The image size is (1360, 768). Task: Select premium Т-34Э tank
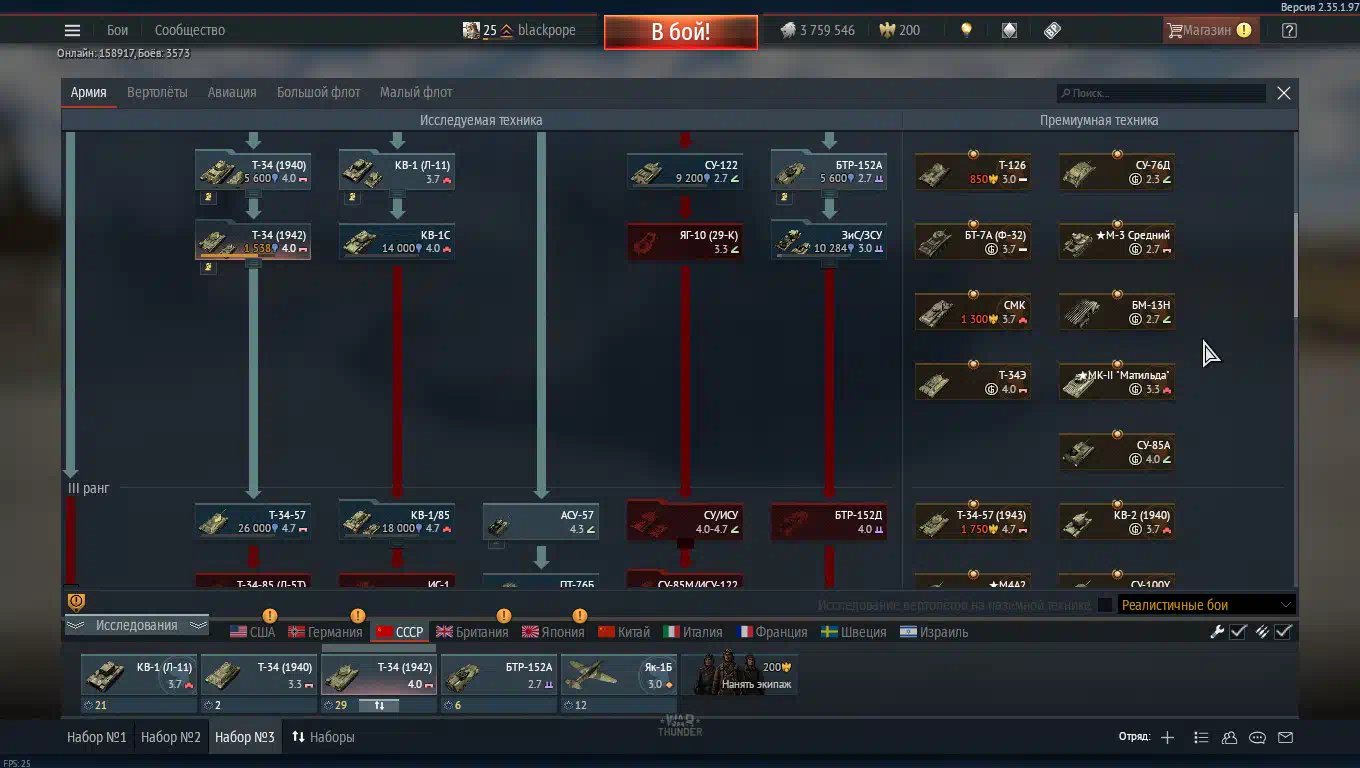973,381
